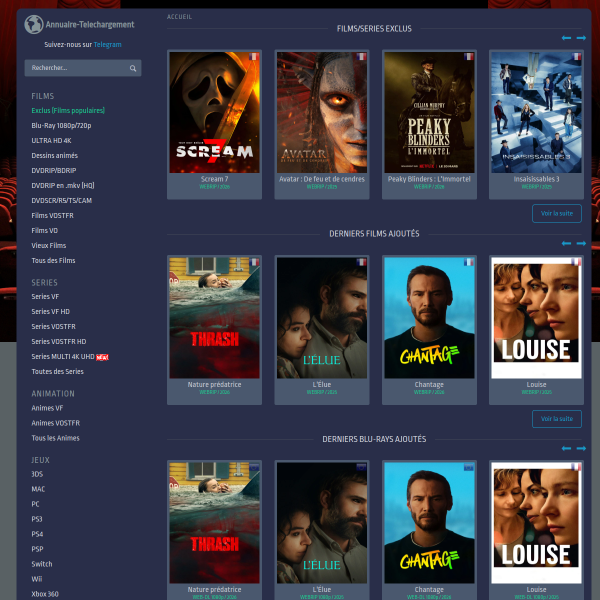Click the magnifier icon in the search box
The height and width of the screenshot is (600, 600).
133,68
